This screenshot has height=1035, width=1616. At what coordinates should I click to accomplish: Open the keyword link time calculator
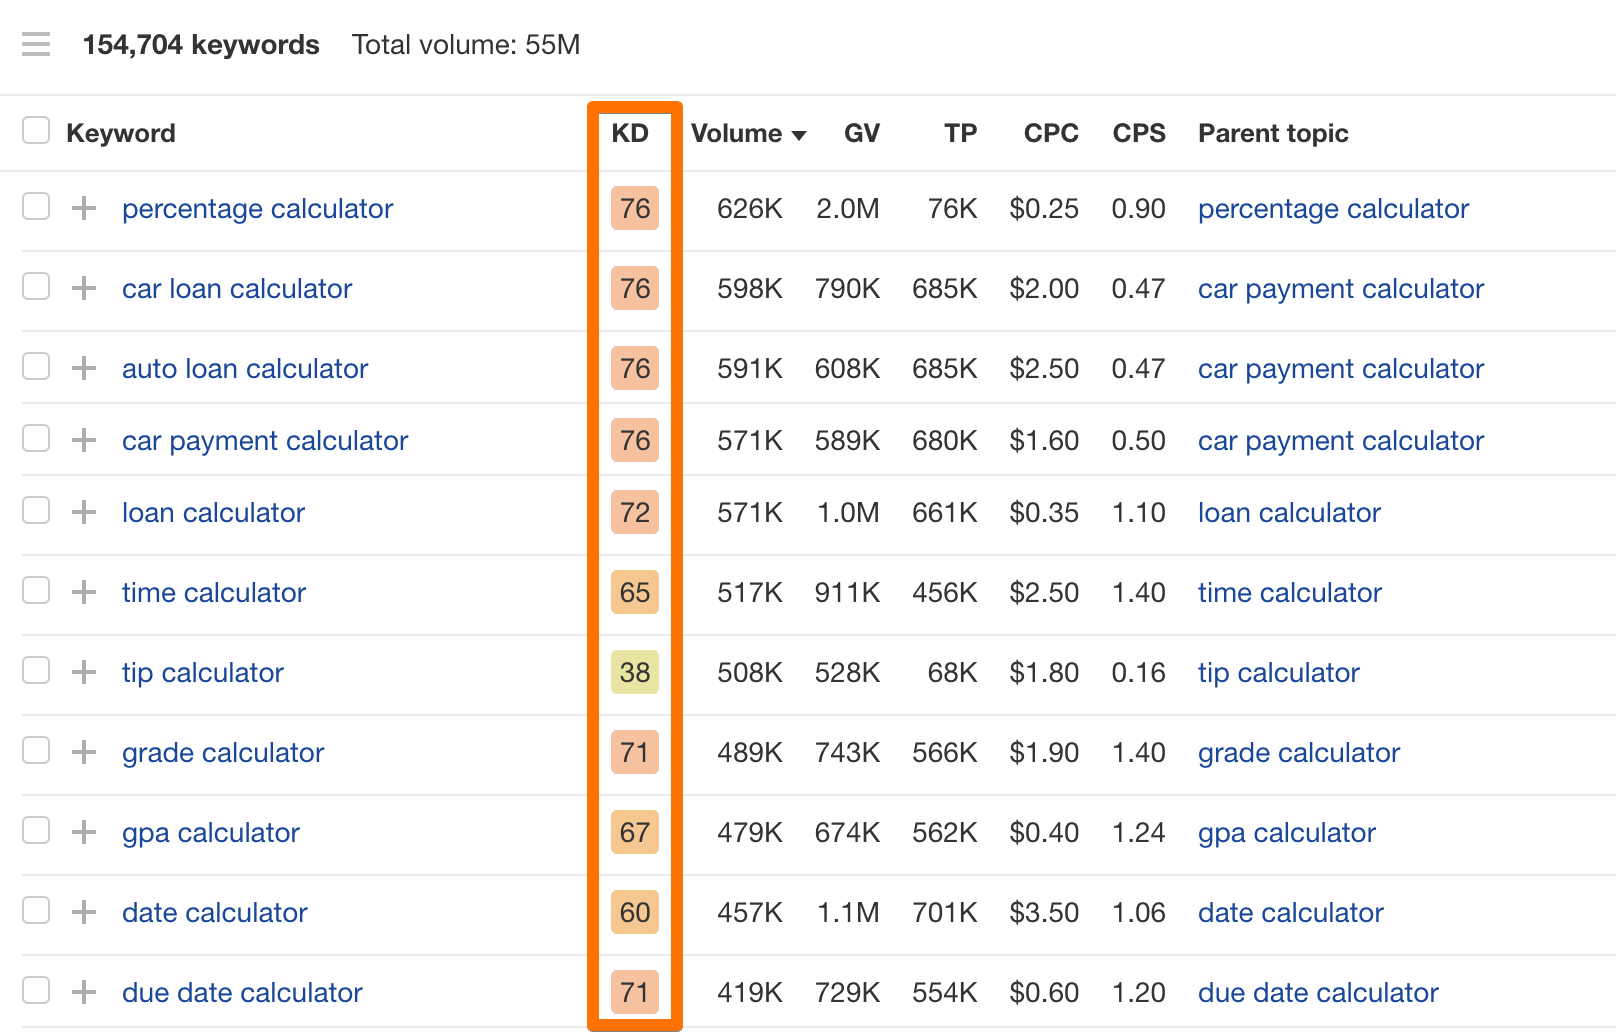pos(213,592)
